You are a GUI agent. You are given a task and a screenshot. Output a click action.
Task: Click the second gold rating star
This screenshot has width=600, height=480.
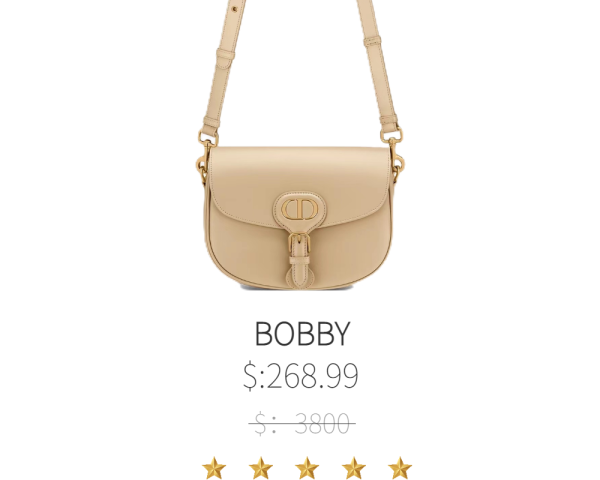tap(261, 468)
